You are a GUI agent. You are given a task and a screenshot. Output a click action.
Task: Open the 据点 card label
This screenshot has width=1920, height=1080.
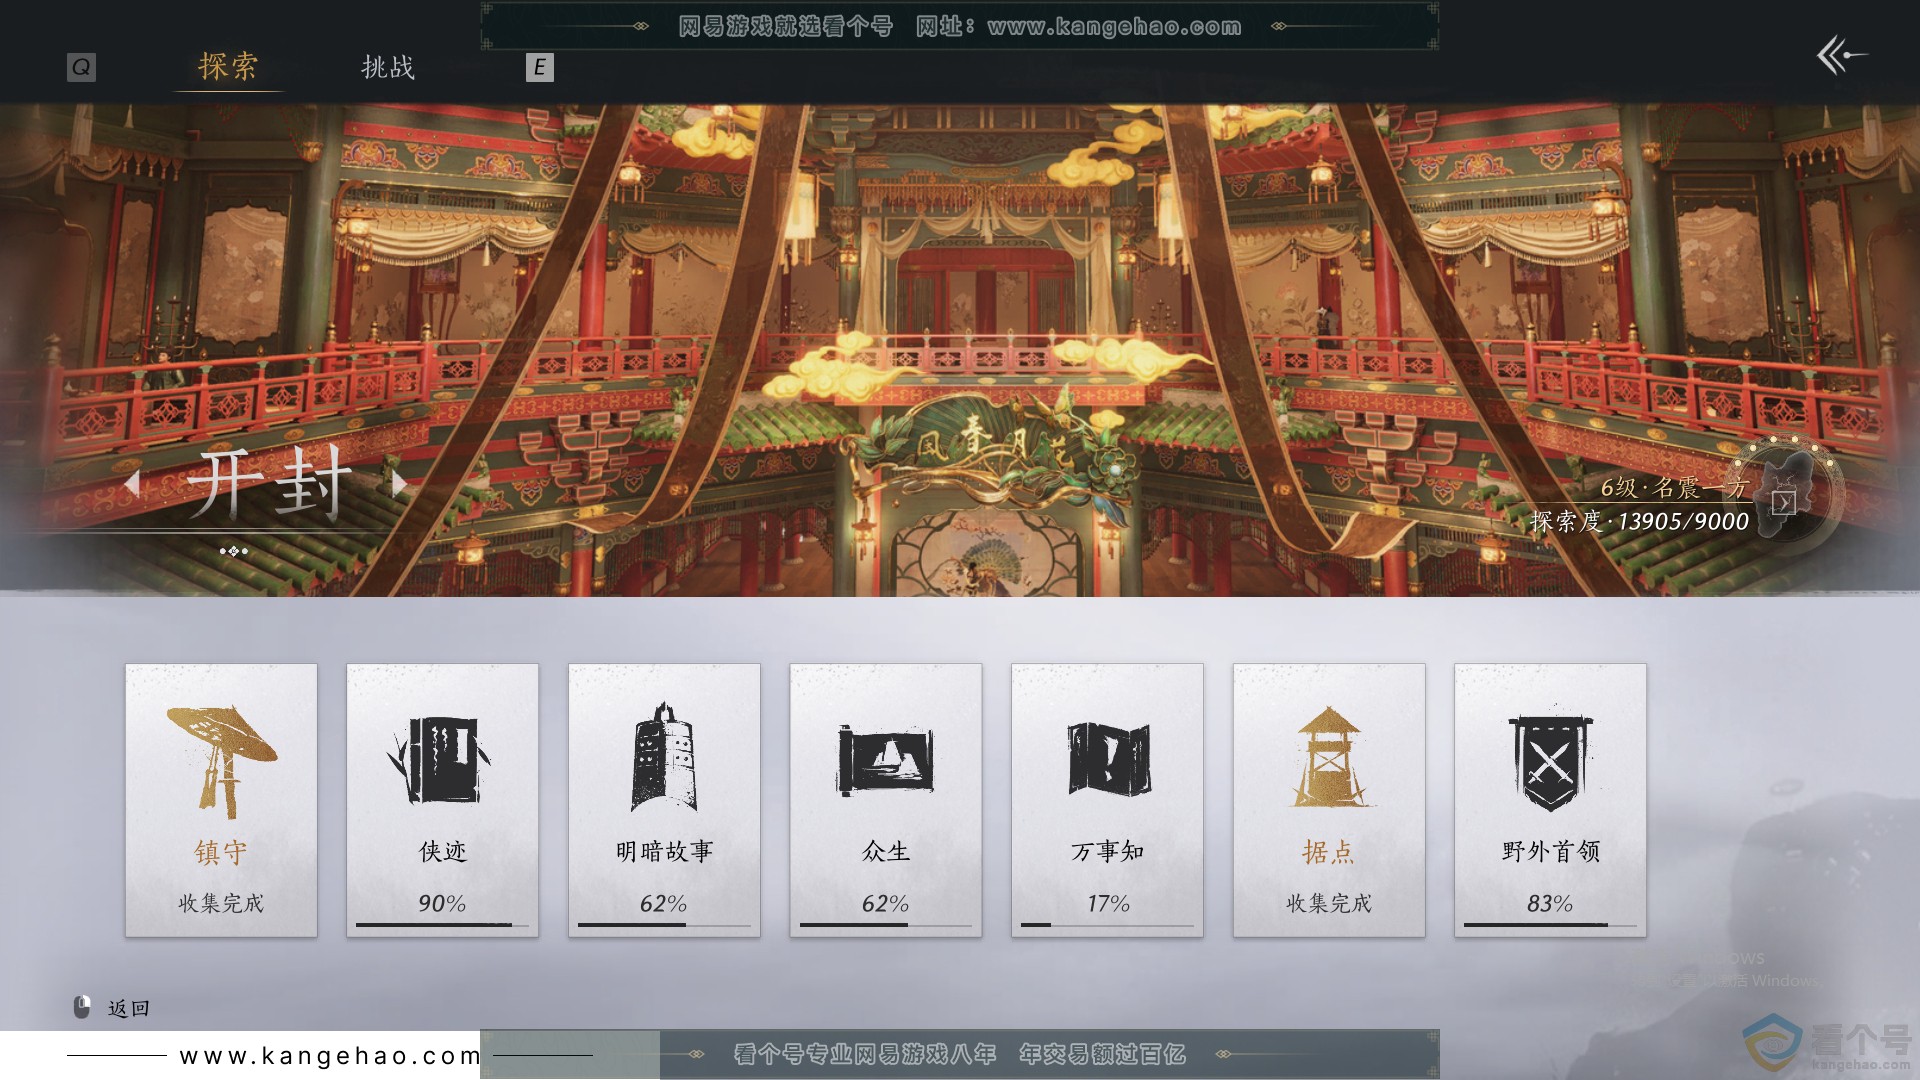[1329, 852]
